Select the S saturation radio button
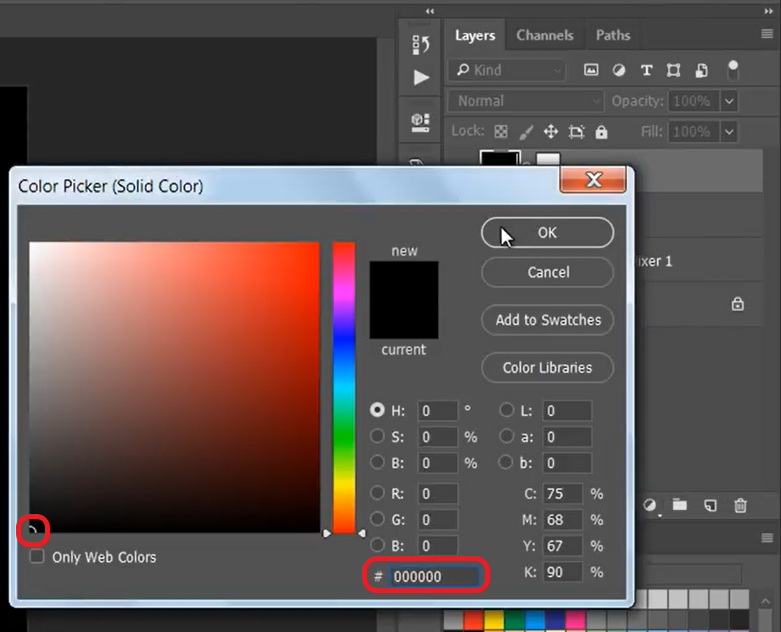781x632 pixels. (377, 436)
